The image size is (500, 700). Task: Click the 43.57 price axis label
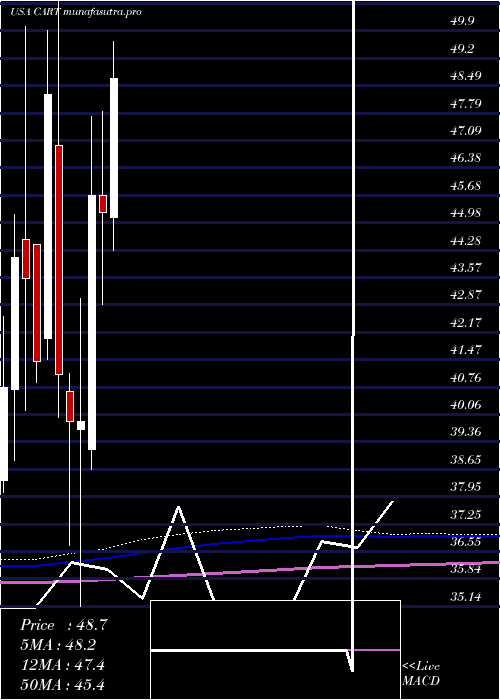click(466, 267)
